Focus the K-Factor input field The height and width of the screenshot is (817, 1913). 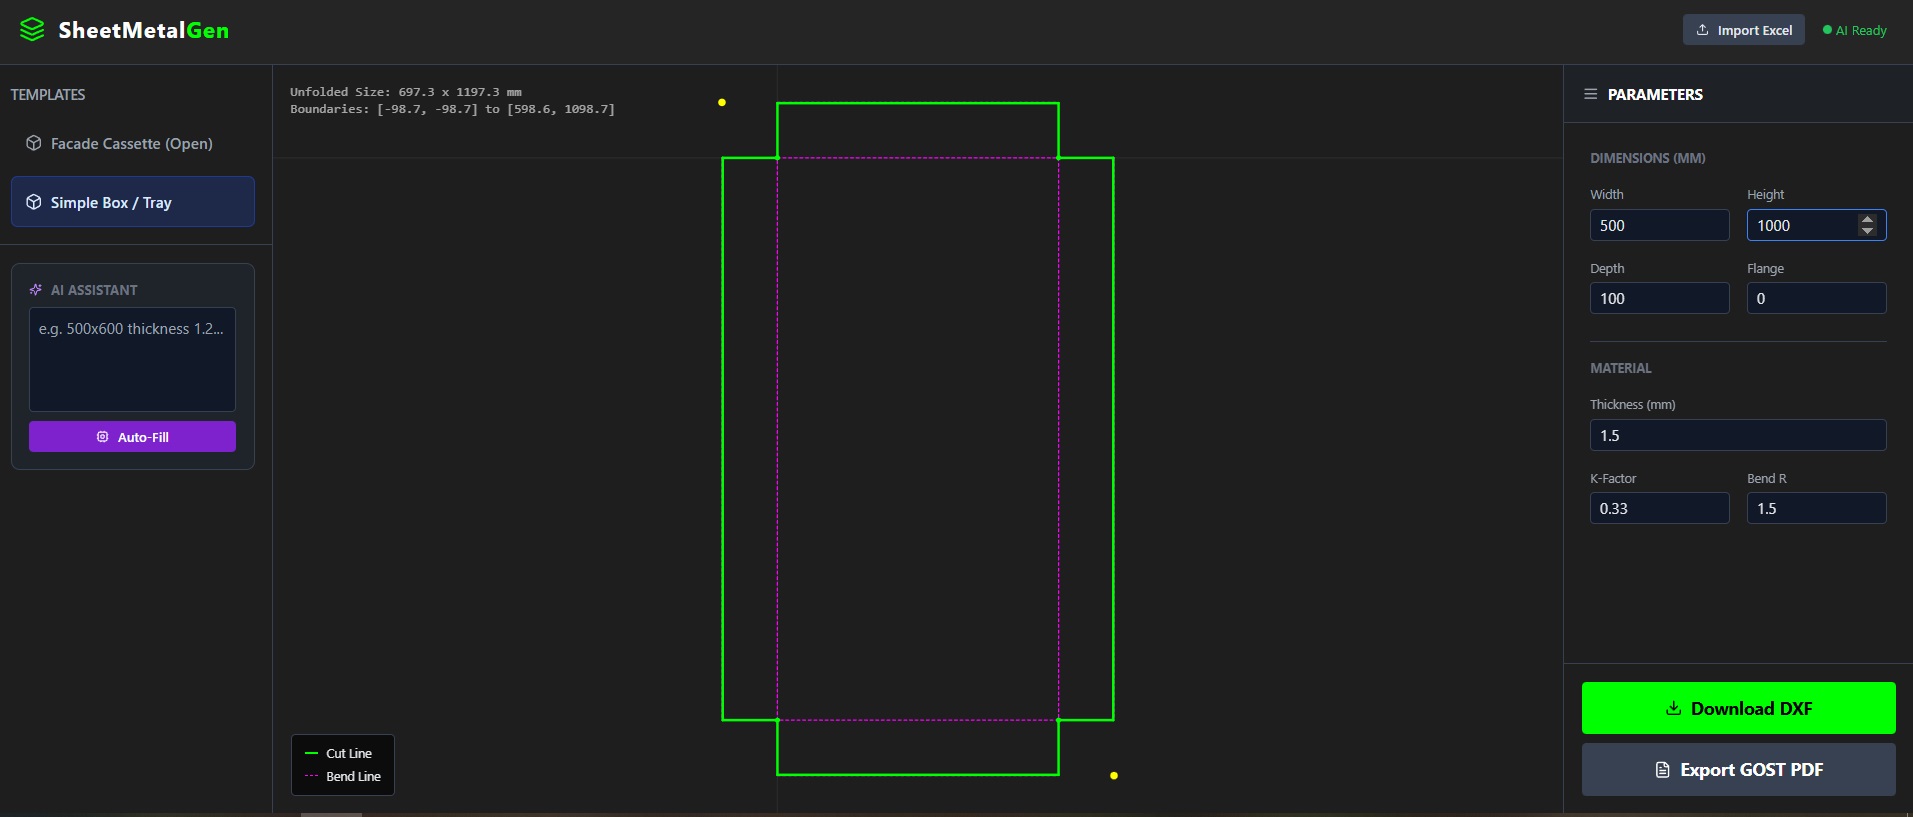[1660, 508]
